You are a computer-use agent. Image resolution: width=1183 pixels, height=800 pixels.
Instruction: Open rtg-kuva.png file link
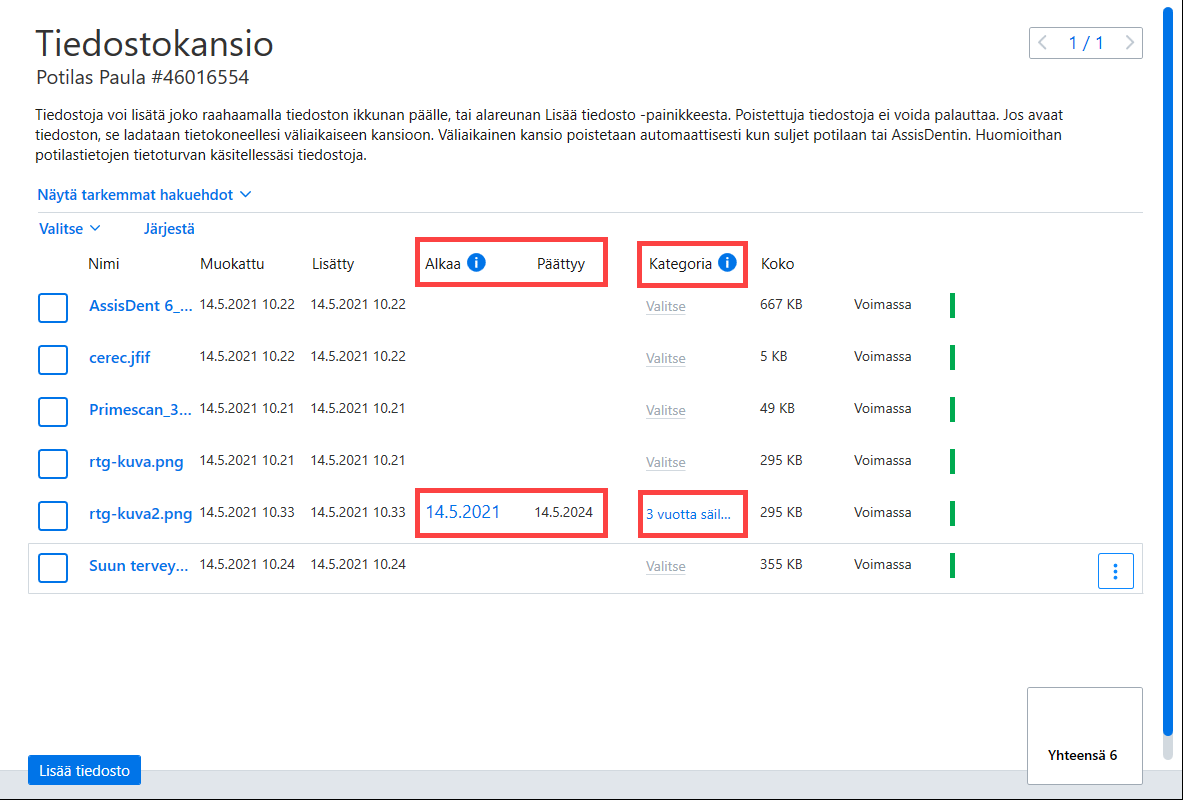pos(136,462)
